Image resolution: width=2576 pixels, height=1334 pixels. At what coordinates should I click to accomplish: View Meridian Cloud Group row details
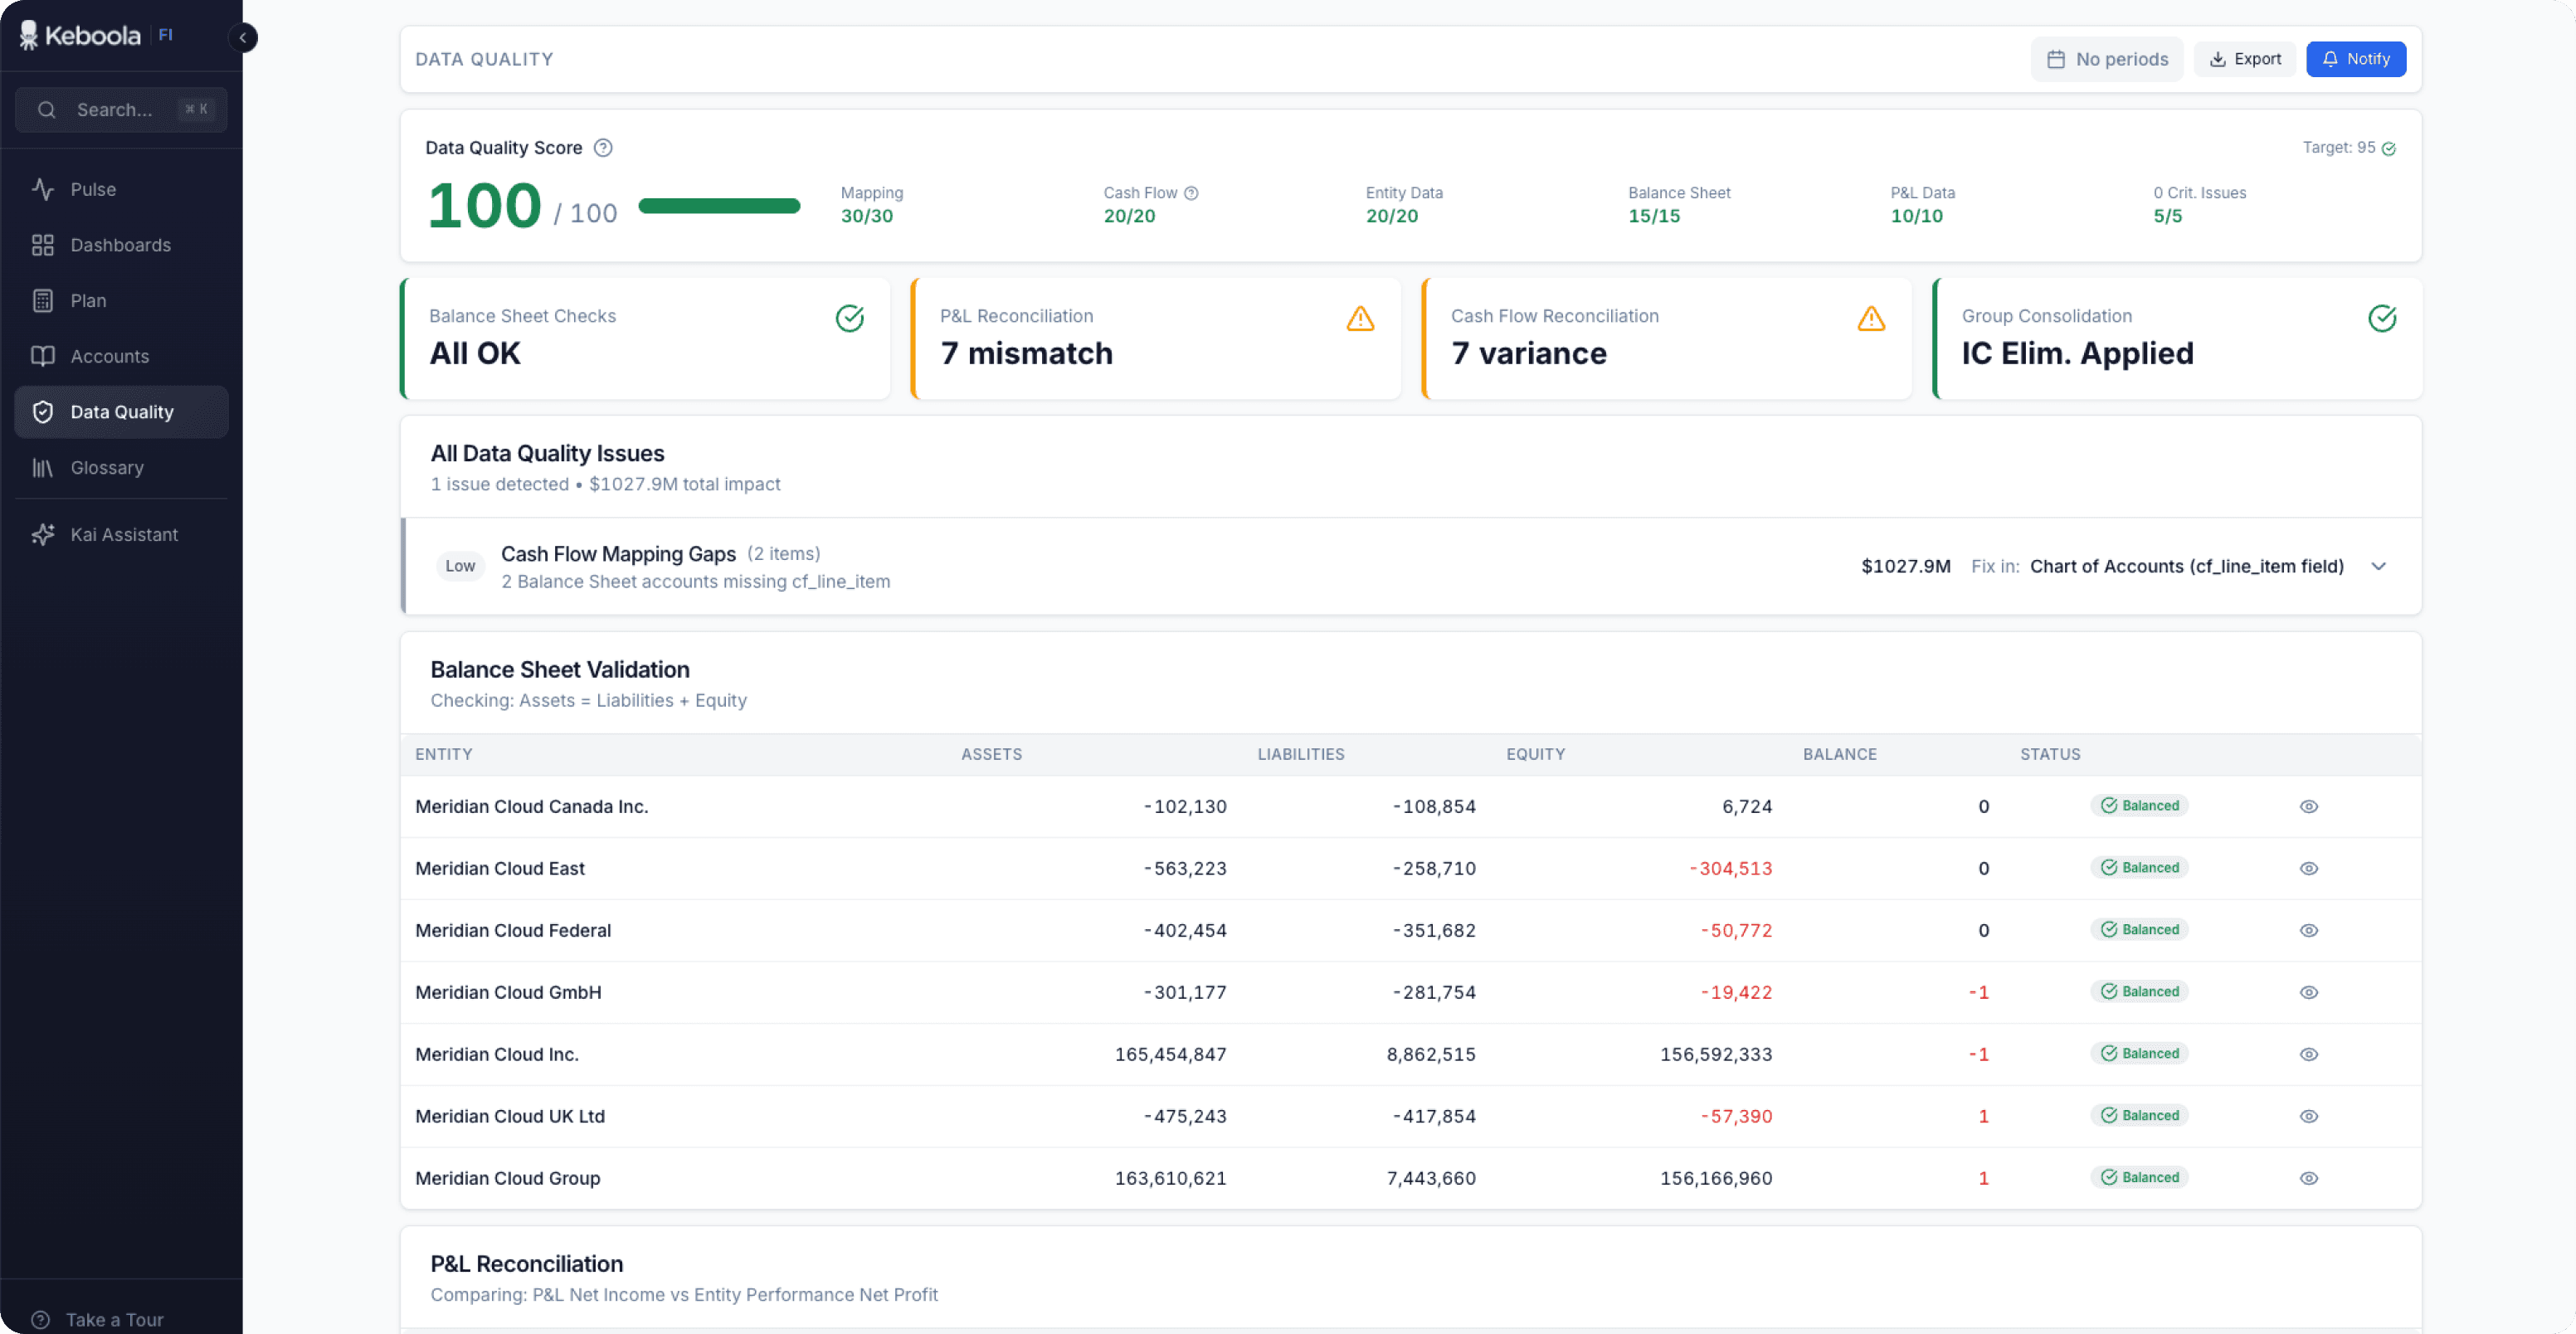point(2308,1179)
